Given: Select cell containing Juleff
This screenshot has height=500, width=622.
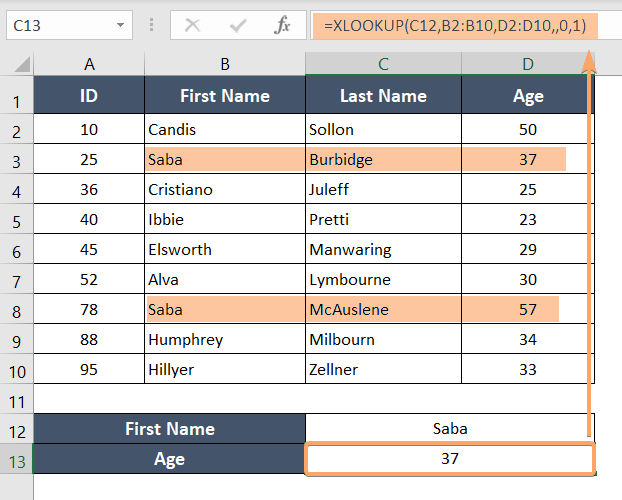Looking at the screenshot, I should tap(383, 189).
